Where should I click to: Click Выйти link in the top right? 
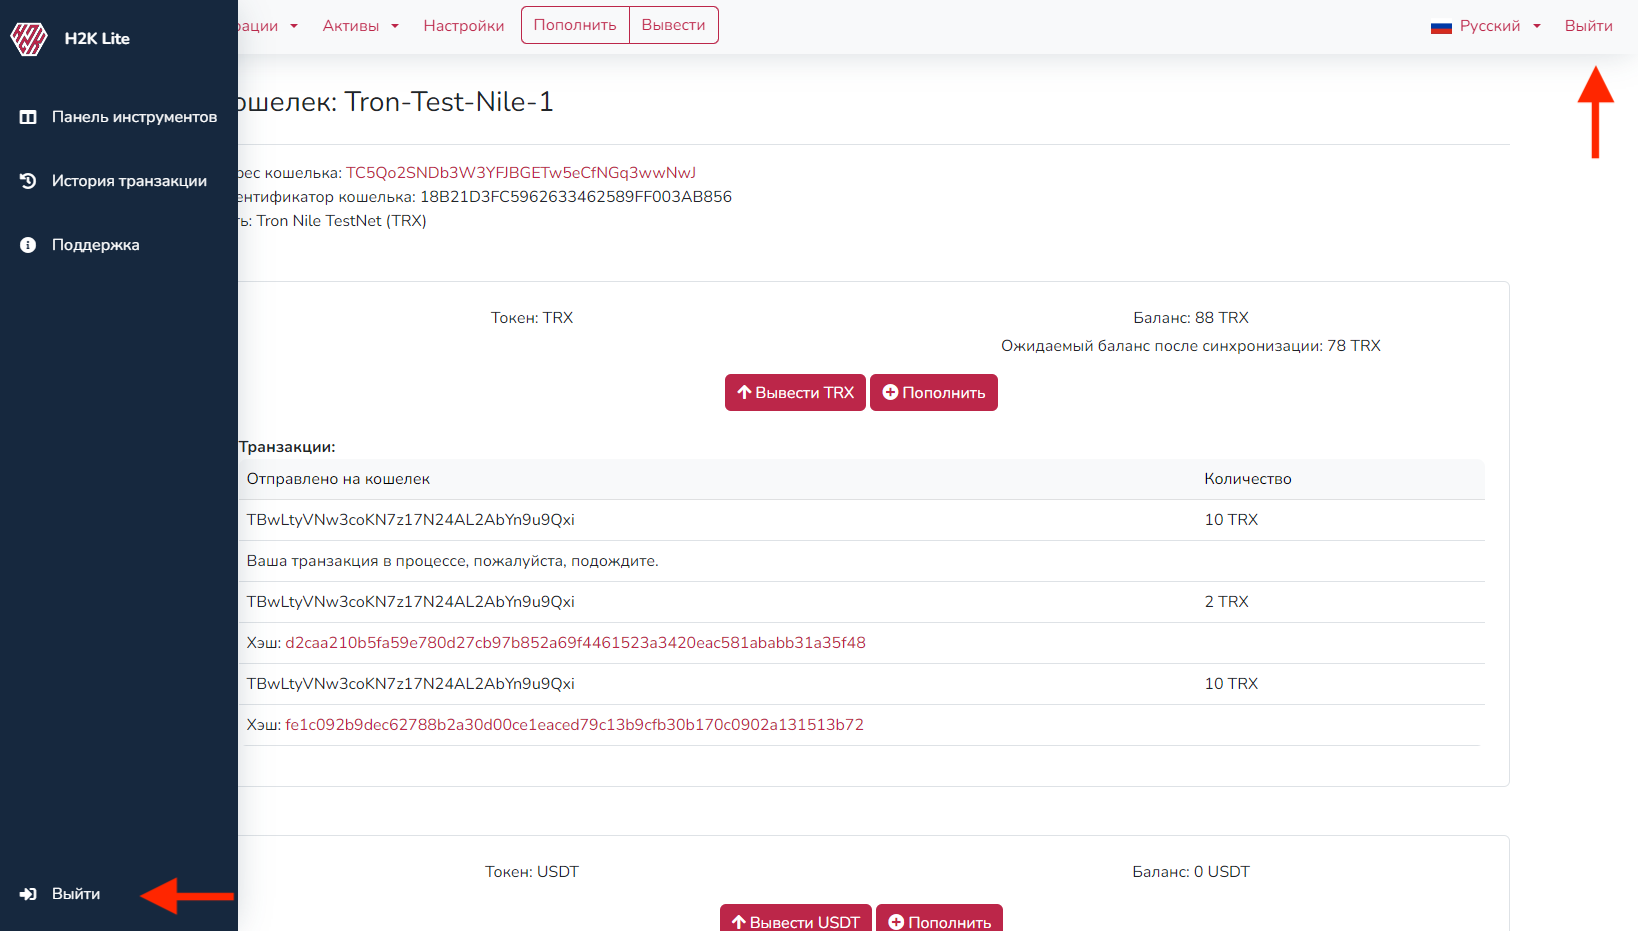1588,26
